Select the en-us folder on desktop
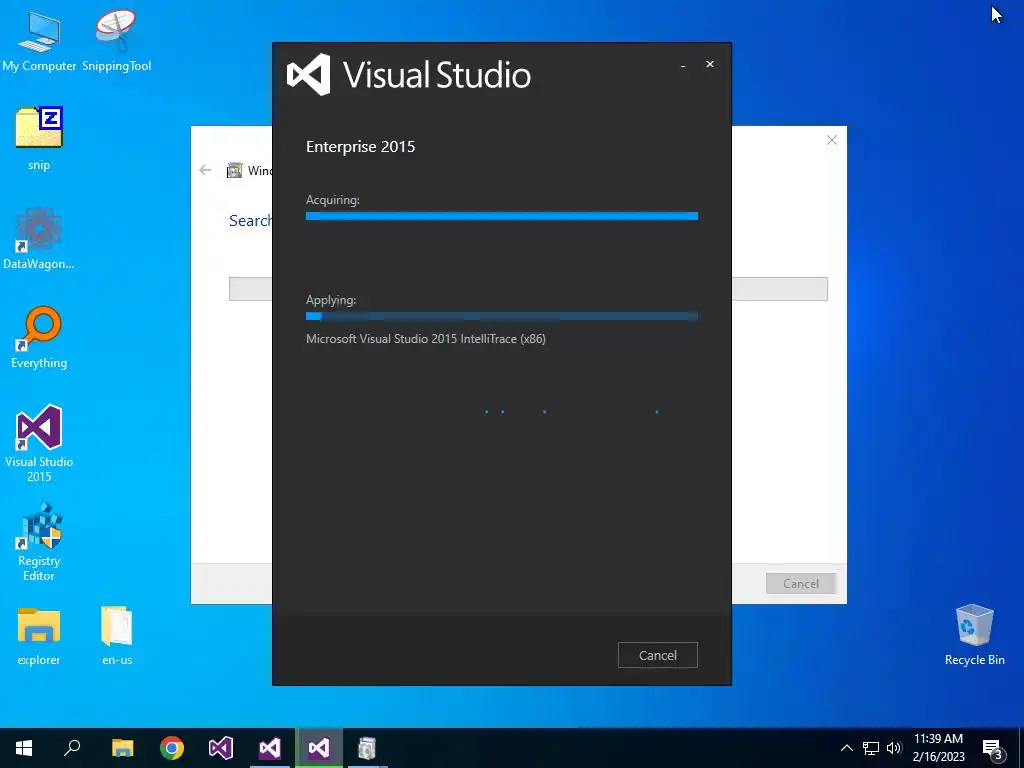Screen dimensions: 1024x768 click(117, 636)
